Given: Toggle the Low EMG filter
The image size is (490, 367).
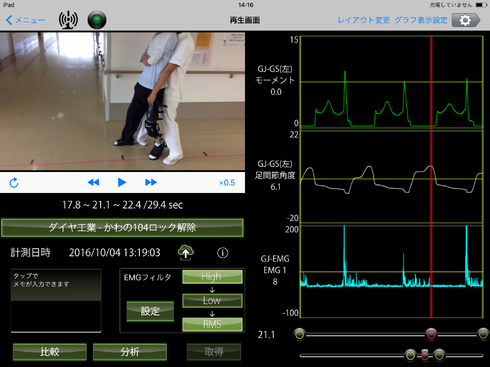Looking at the screenshot, I should 212,300.
